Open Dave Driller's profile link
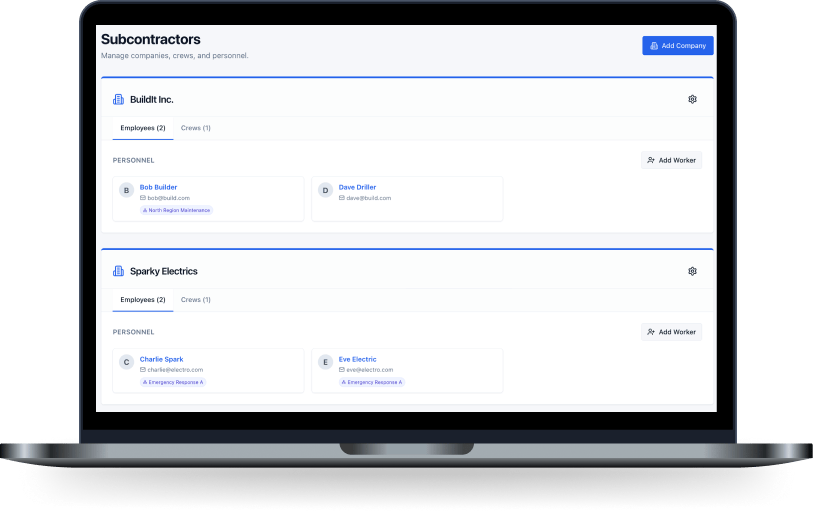Image resolution: width=813 pixels, height=512 pixels. tap(357, 187)
